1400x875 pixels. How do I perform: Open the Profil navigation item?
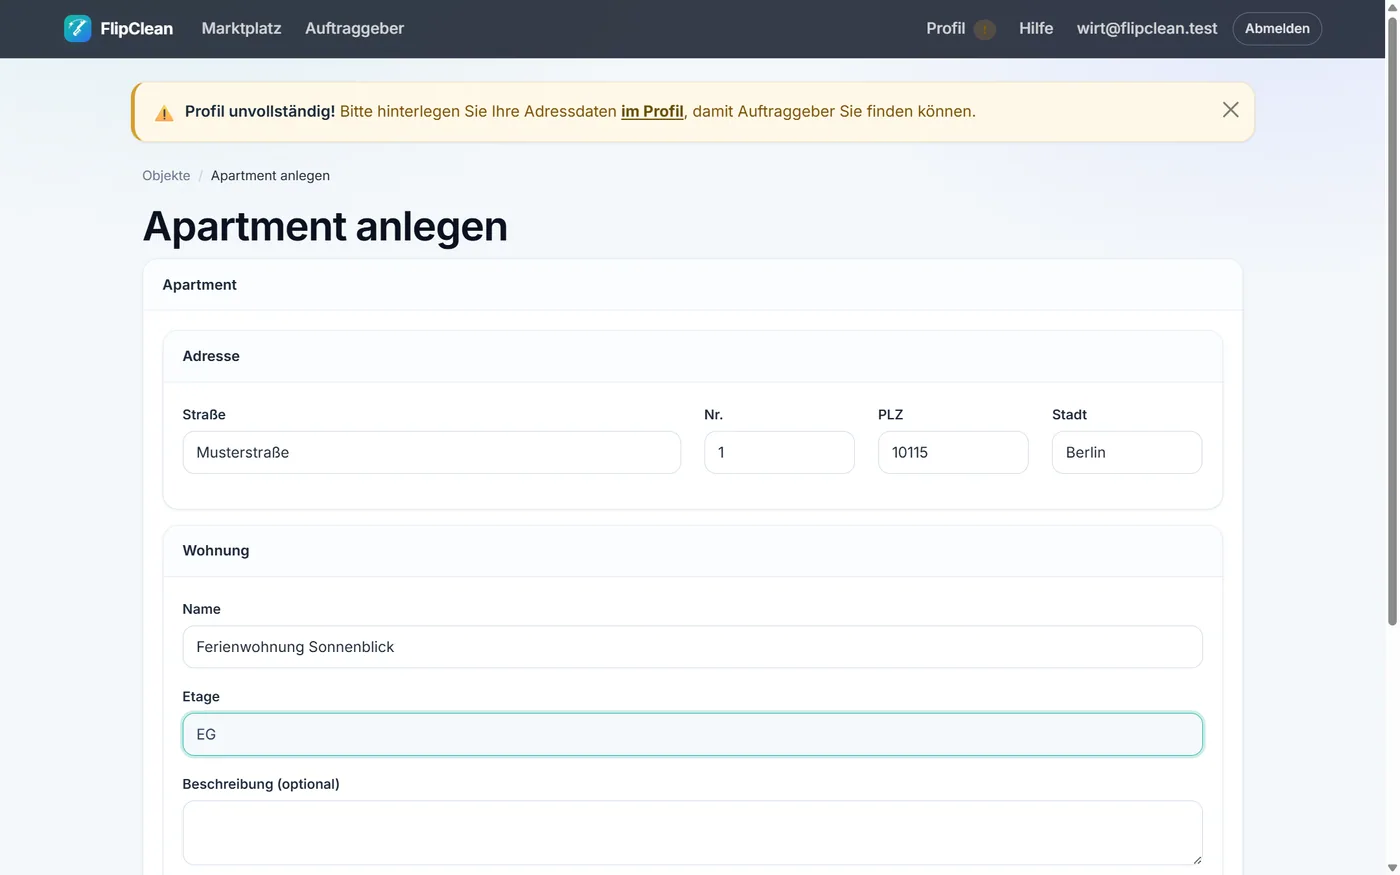[945, 29]
